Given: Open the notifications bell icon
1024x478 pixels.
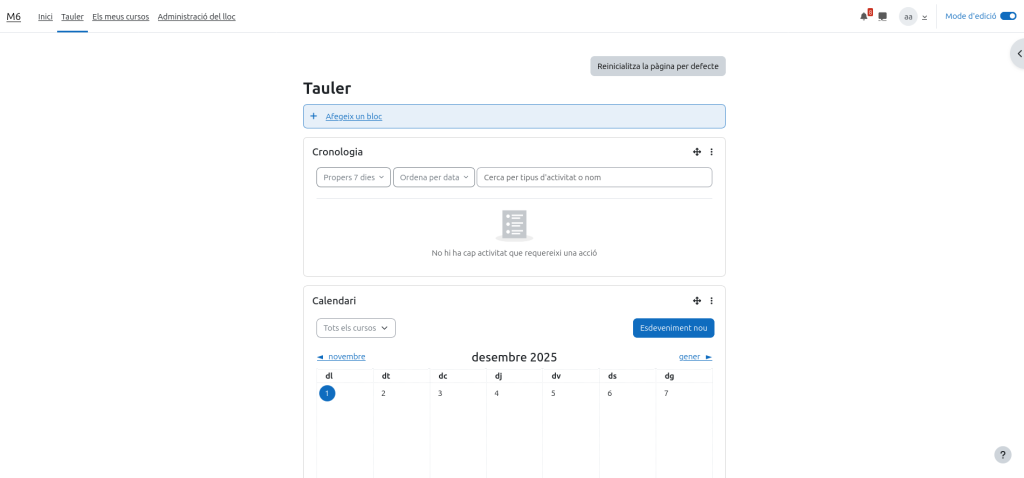Looking at the screenshot, I should (x=864, y=16).
